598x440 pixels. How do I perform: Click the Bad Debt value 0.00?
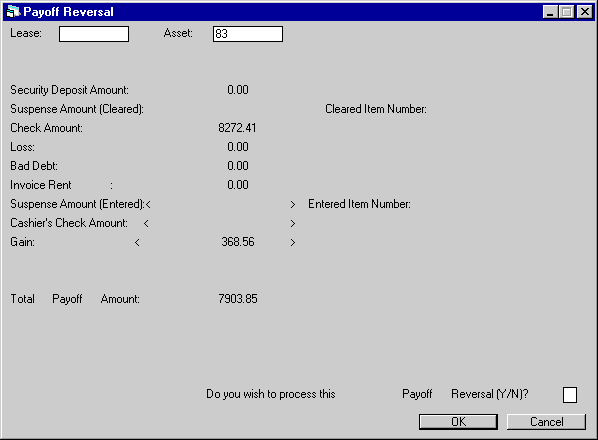click(238, 166)
